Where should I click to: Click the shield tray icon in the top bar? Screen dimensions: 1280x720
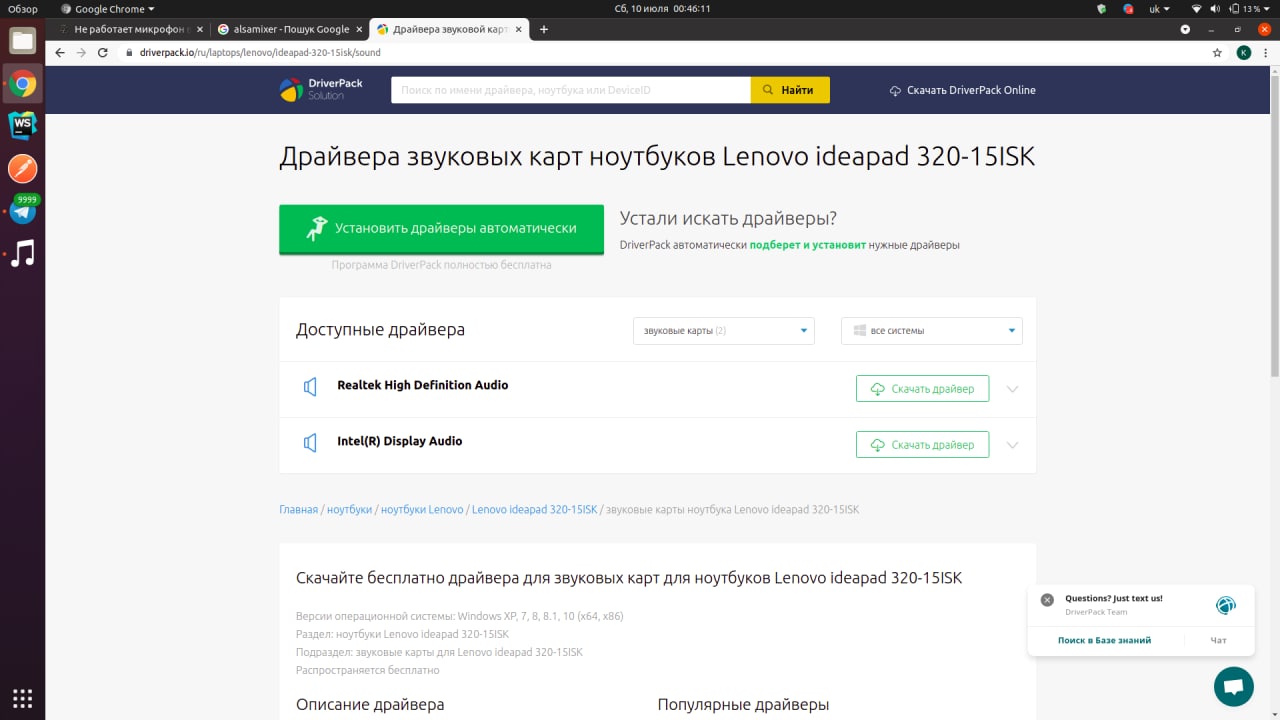[1102, 9]
